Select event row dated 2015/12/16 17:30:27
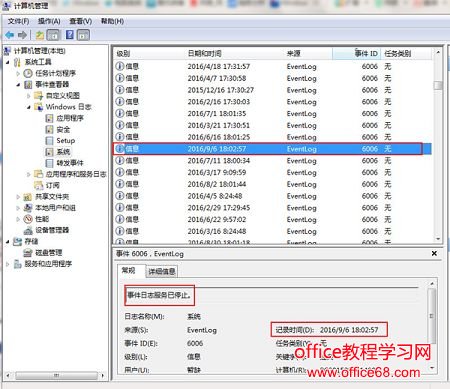Screen dimensions: 450x389 pyautogui.click(x=273, y=90)
